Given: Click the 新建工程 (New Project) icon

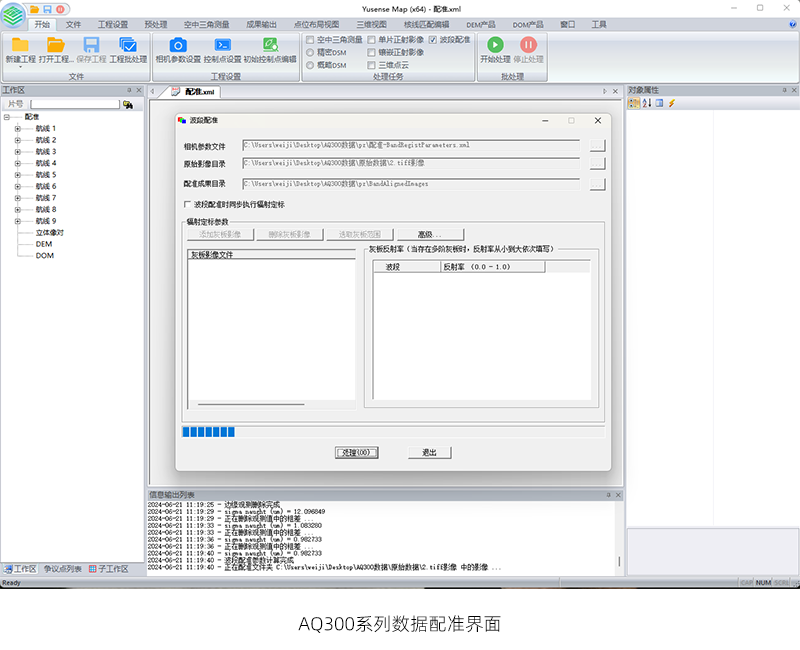Looking at the screenshot, I should click(x=20, y=45).
